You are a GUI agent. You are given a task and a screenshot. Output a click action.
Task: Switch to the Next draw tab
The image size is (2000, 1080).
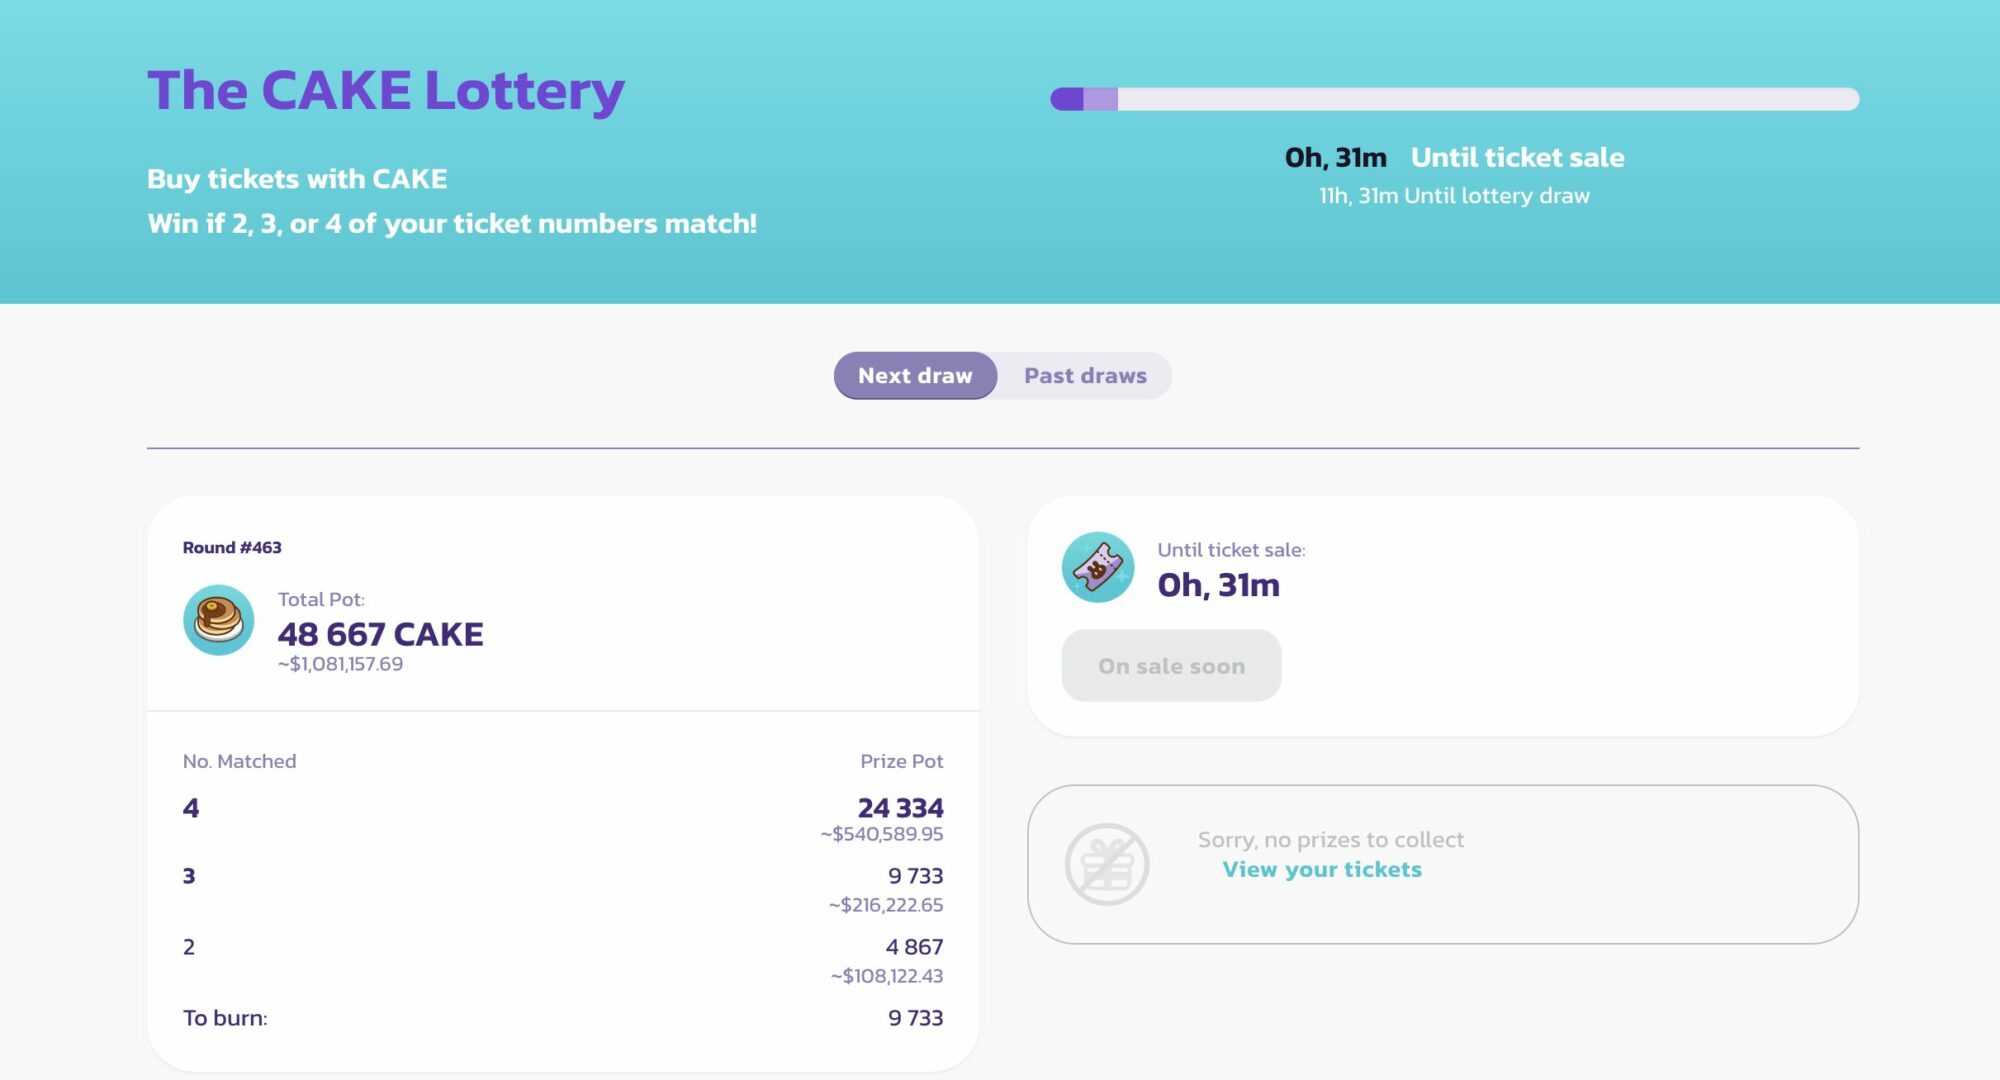915,376
